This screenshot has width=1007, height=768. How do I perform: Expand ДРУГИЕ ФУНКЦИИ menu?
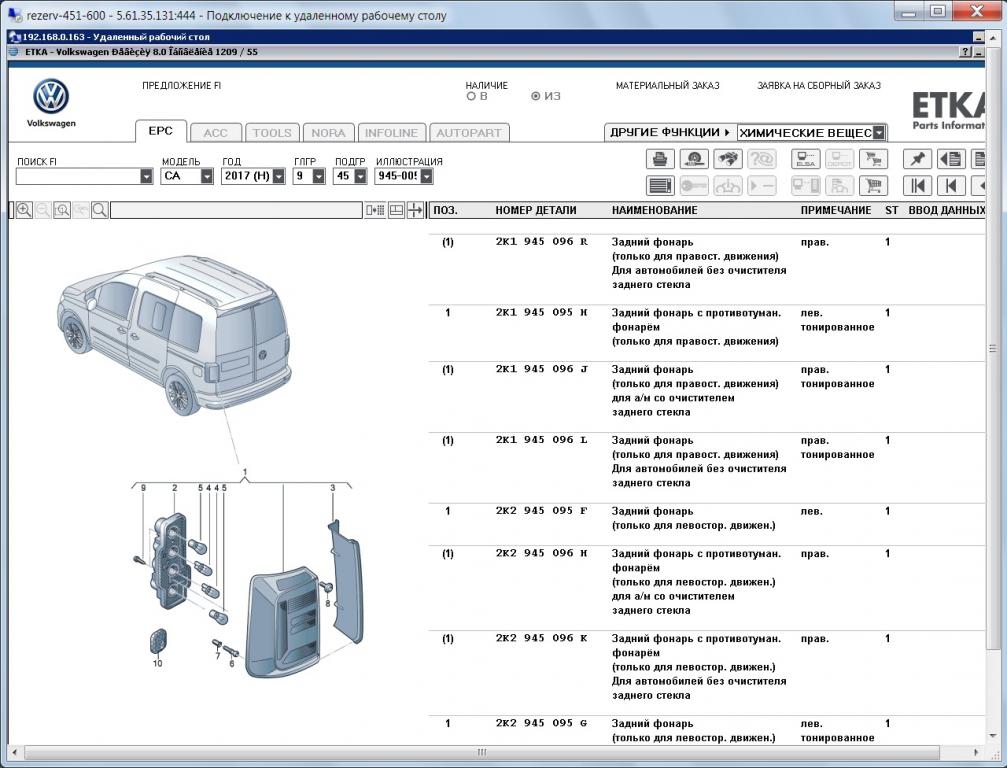pyautogui.click(x=670, y=132)
